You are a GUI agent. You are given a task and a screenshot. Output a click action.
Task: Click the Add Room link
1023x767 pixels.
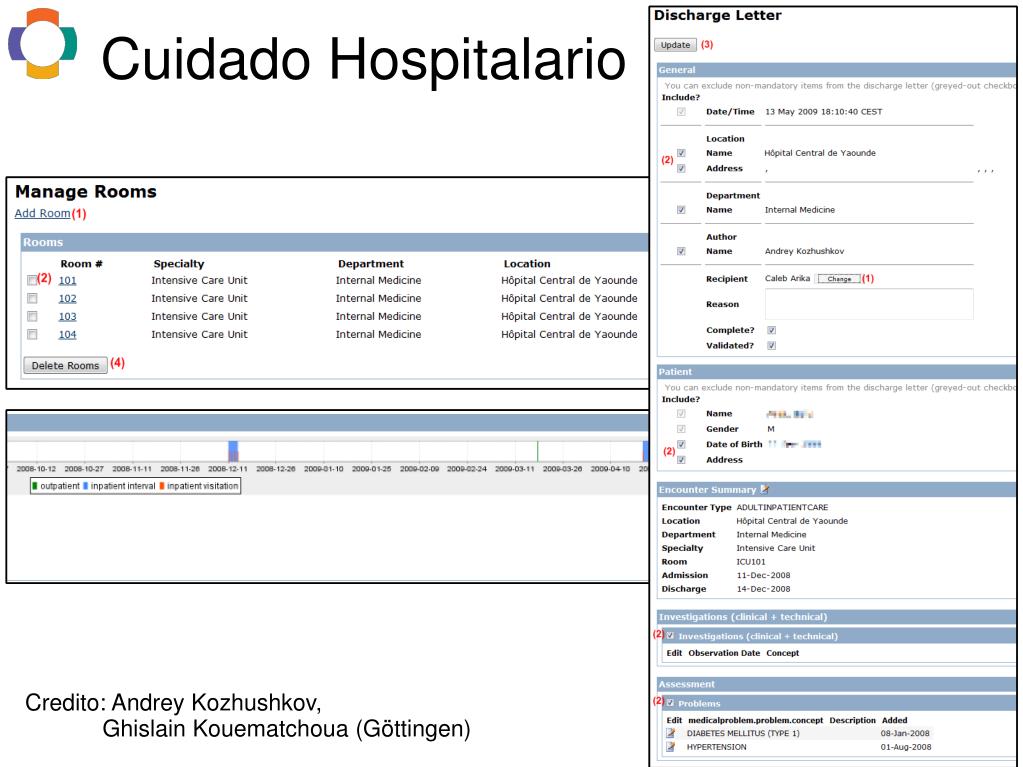tap(42, 213)
